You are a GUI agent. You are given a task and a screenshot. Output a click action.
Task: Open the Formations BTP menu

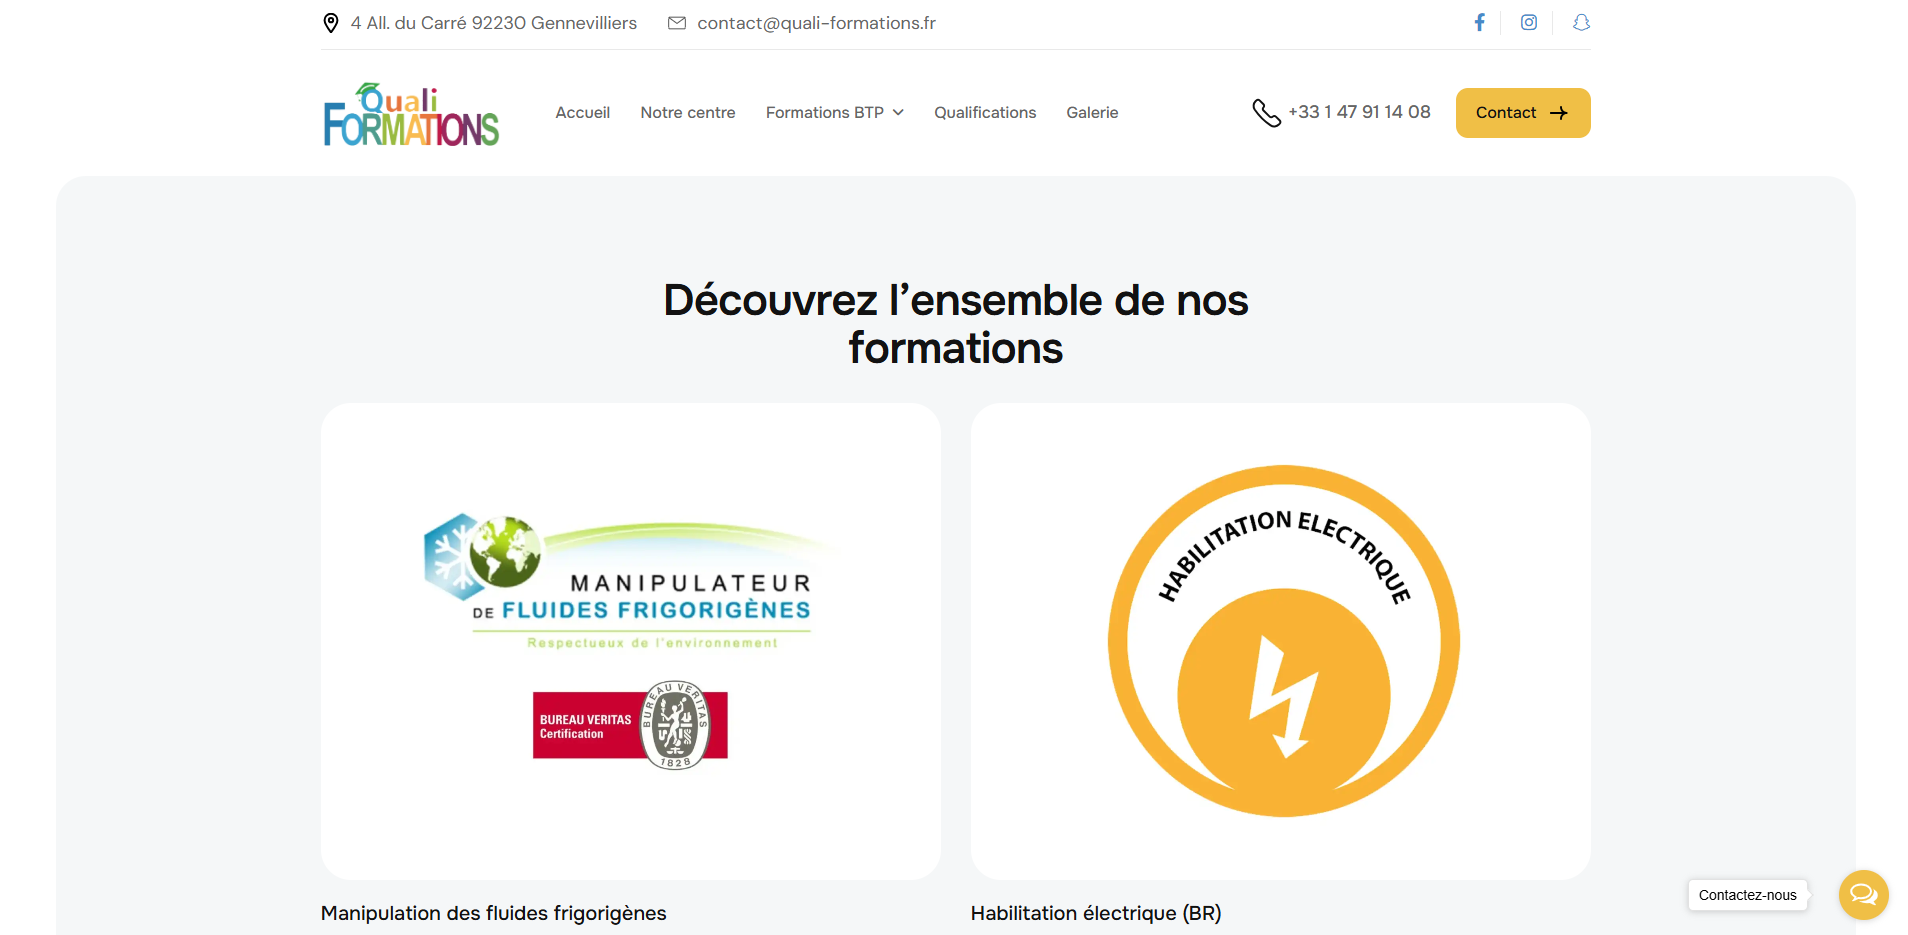click(x=835, y=113)
